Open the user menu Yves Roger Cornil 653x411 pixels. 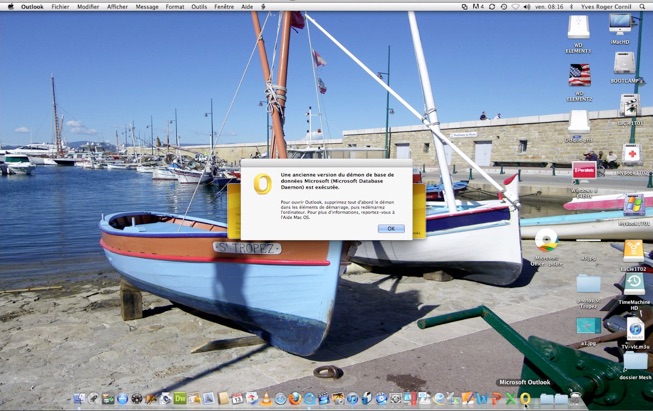[x=606, y=7]
